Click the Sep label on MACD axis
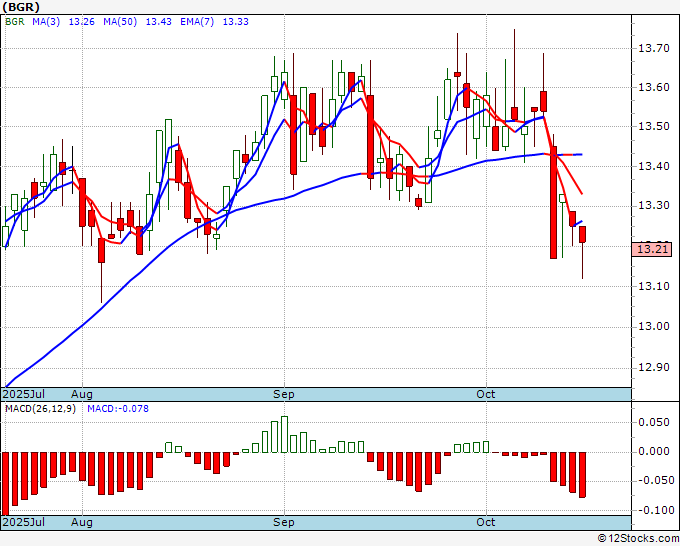680x546 pixels. point(284,522)
